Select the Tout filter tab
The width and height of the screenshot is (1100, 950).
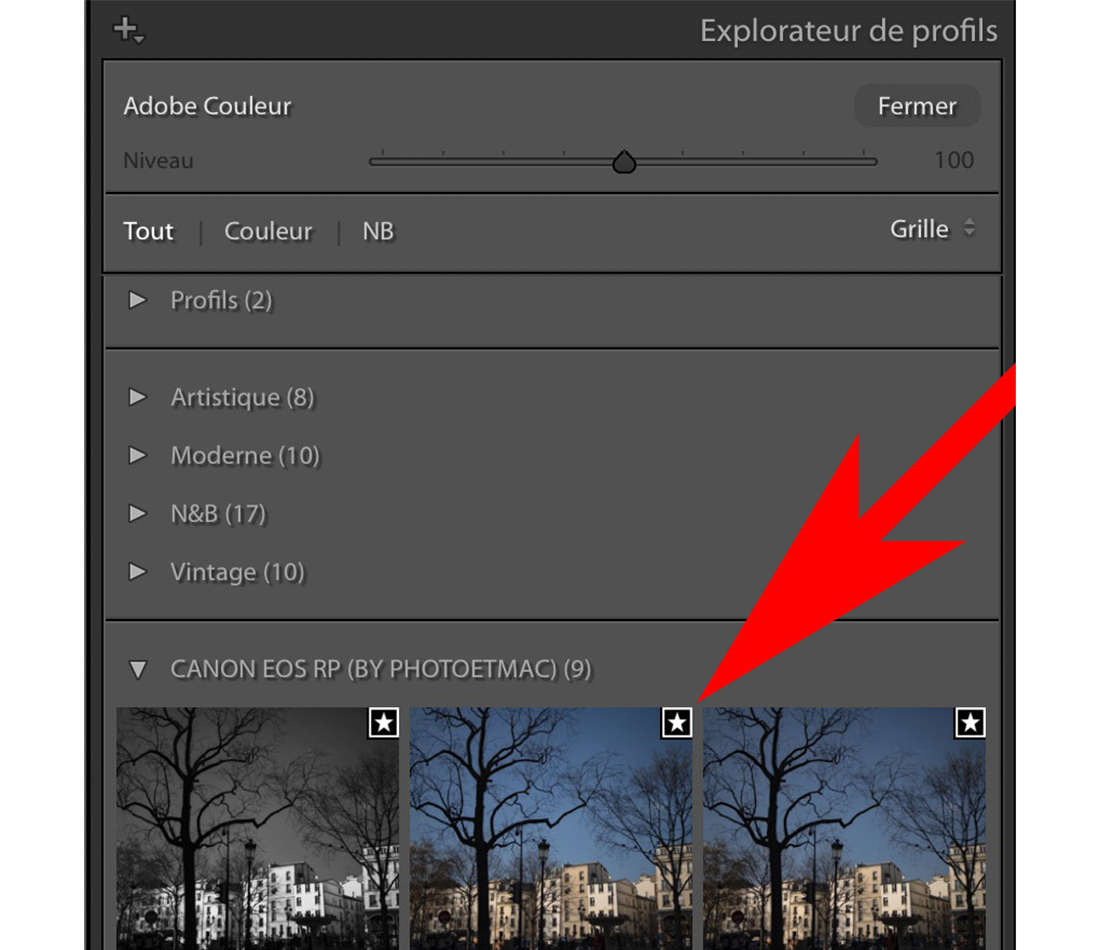(x=149, y=231)
